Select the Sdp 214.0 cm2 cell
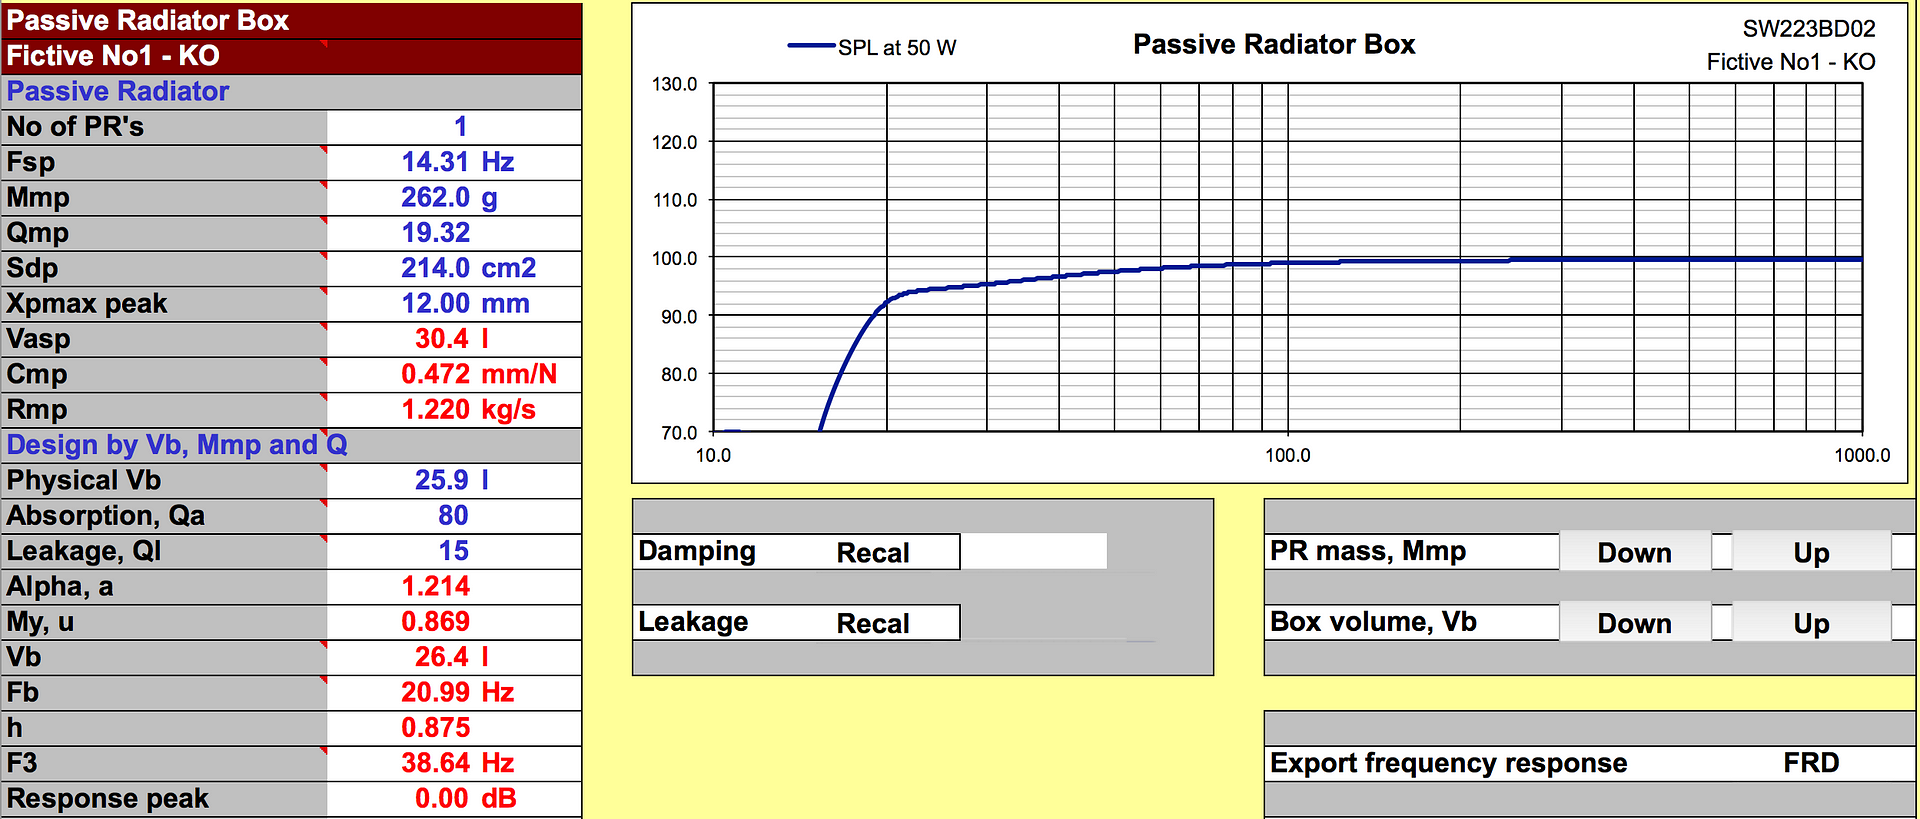This screenshot has height=819, width=1920. tap(454, 268)
